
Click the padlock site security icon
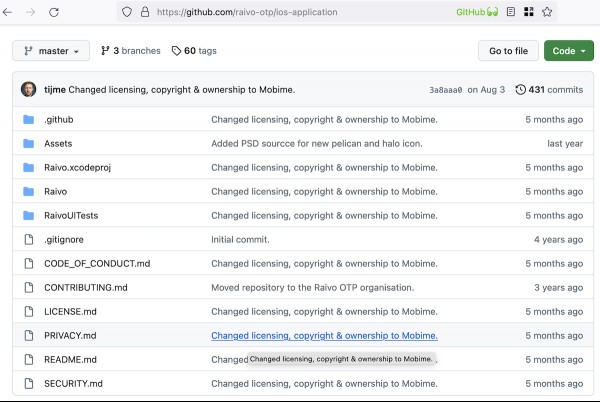pyautogui.click(x=145, y=12)
